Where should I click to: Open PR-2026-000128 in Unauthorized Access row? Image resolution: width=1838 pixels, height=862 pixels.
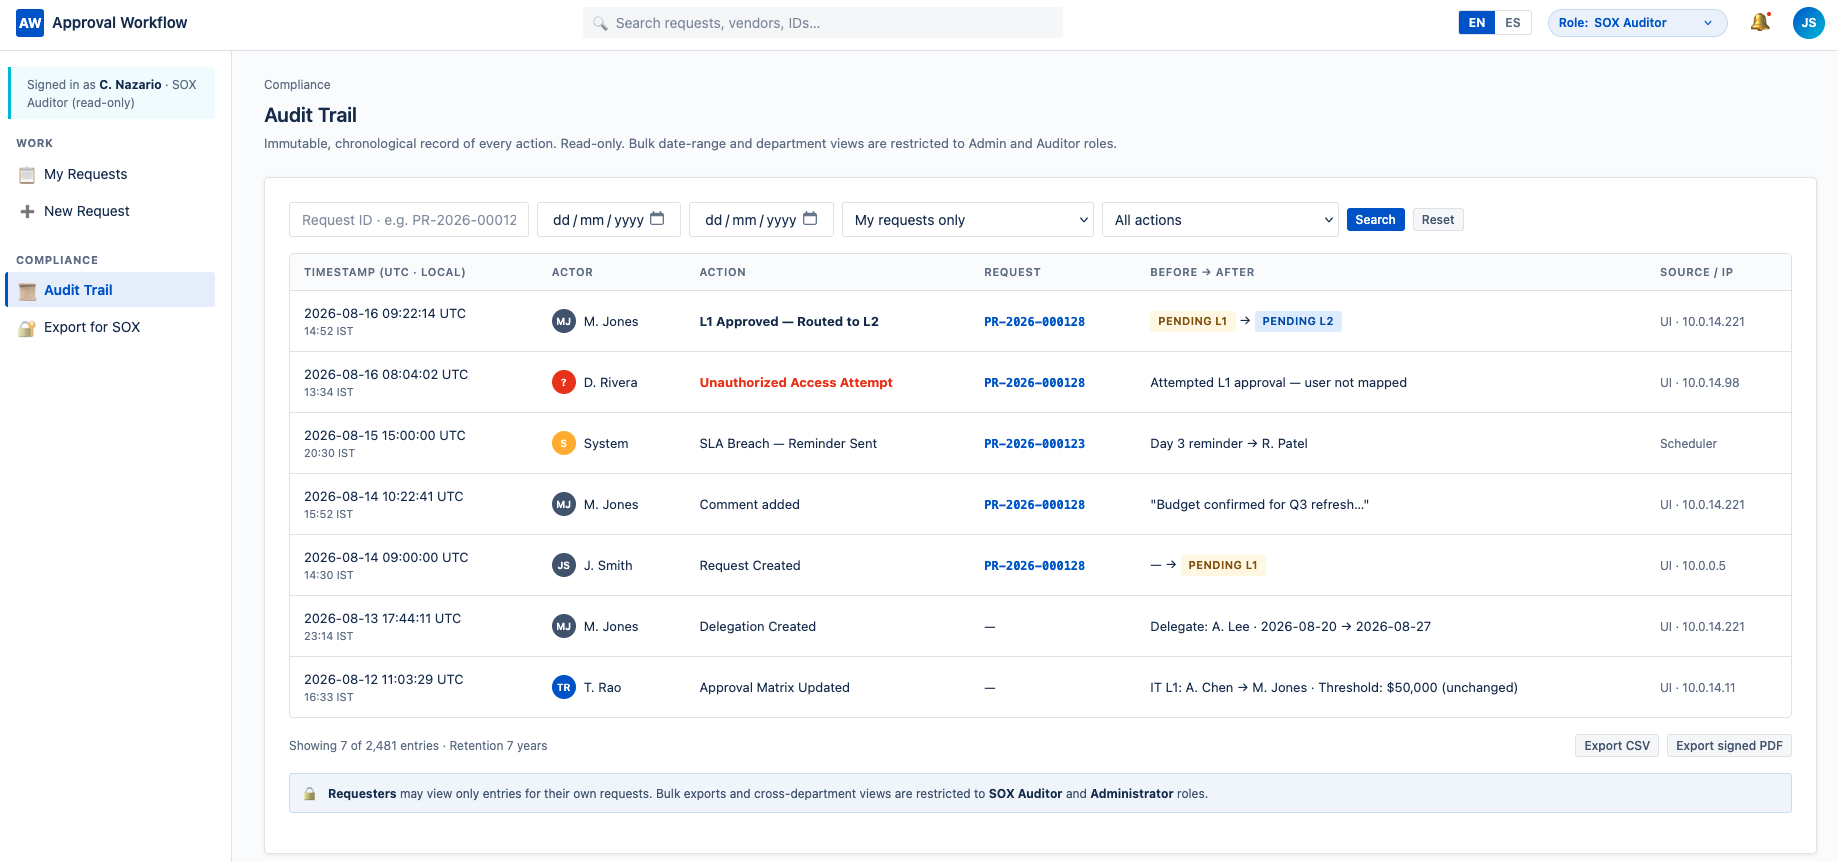point(1034,383)
